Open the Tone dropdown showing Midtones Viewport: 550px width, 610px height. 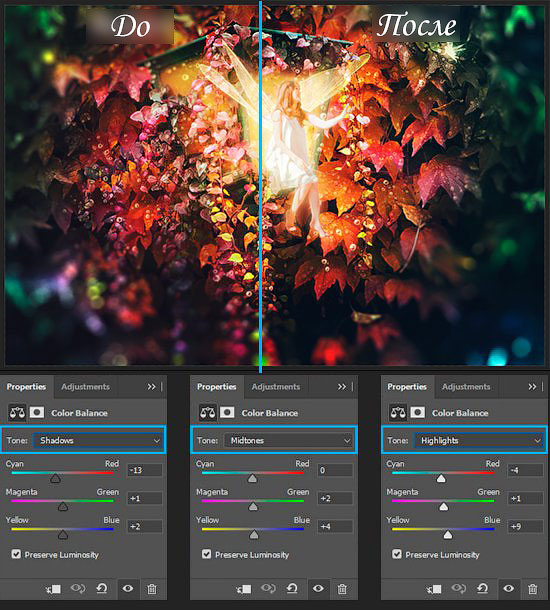coord(288,440)
